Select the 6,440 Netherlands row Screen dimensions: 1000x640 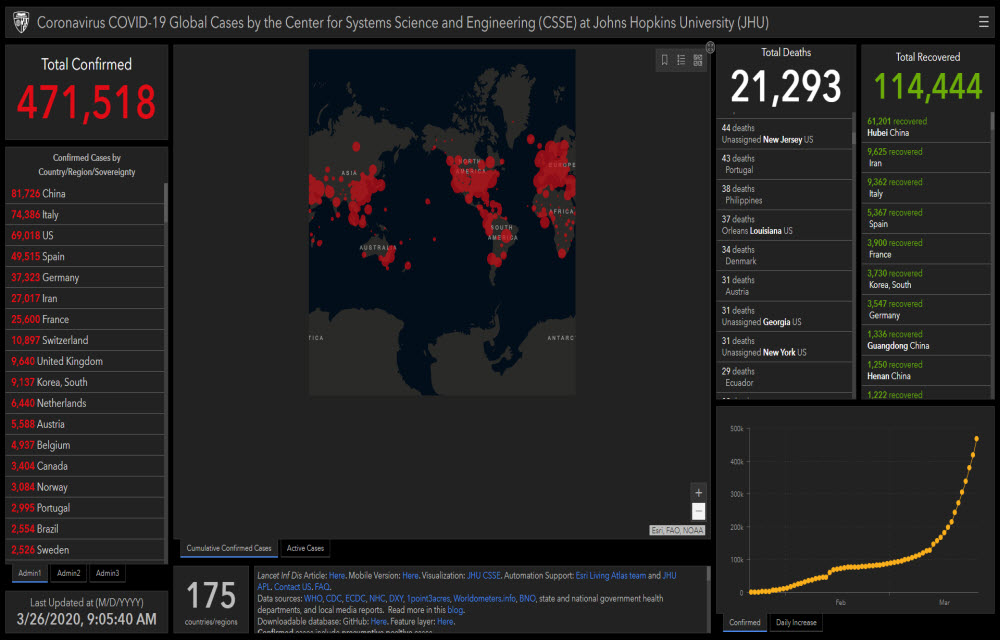(85, 403)
